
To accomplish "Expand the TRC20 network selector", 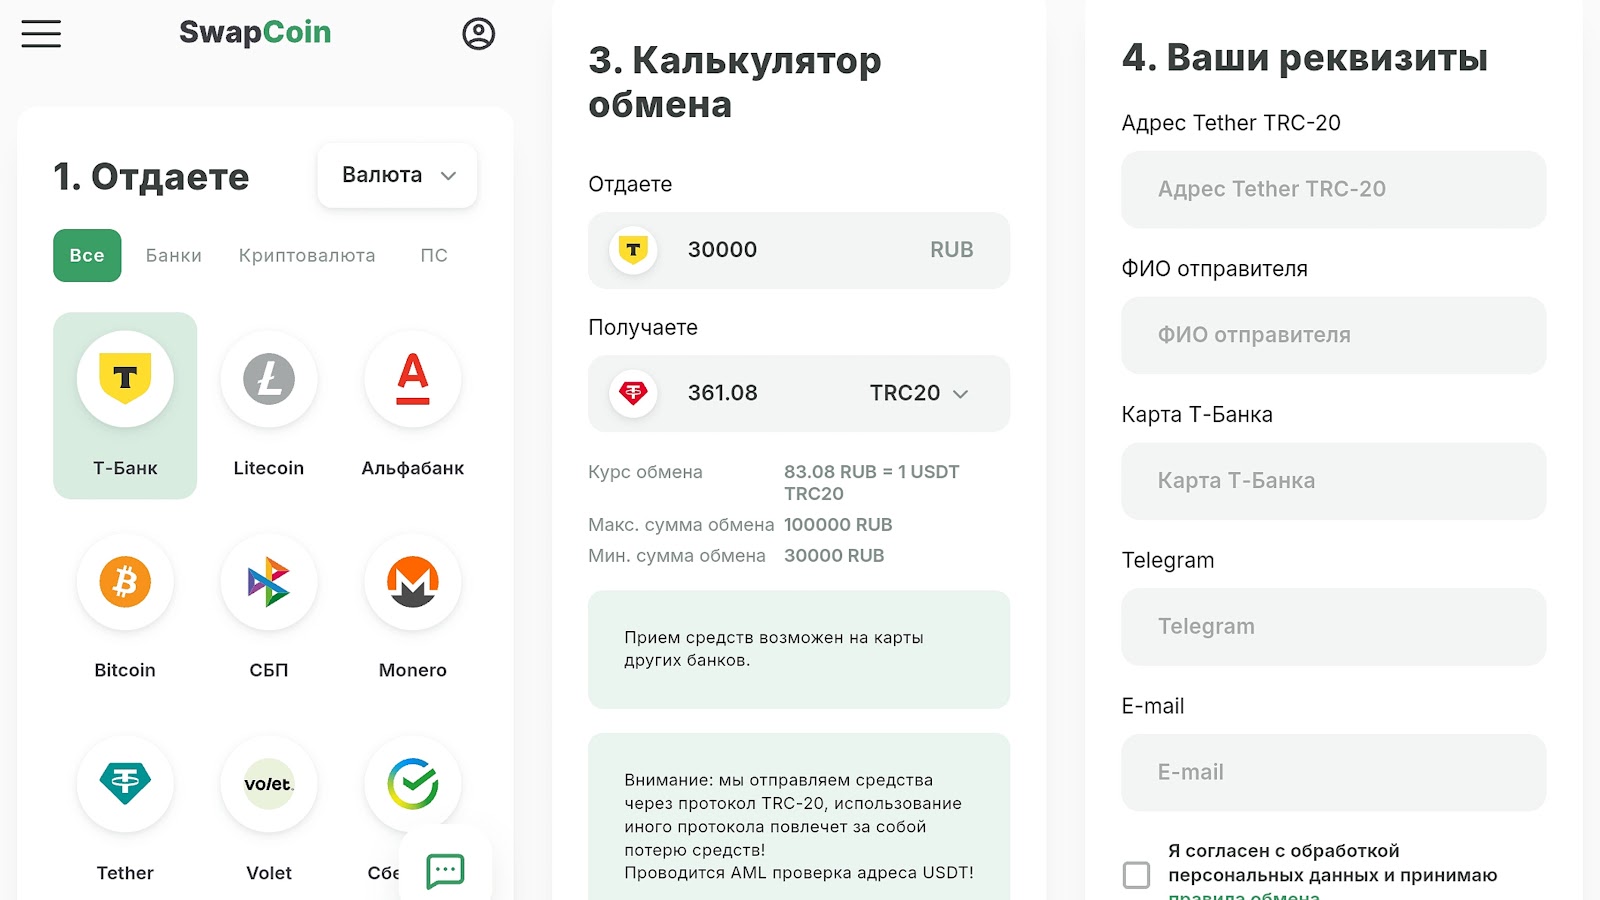I will coord(921,393).
